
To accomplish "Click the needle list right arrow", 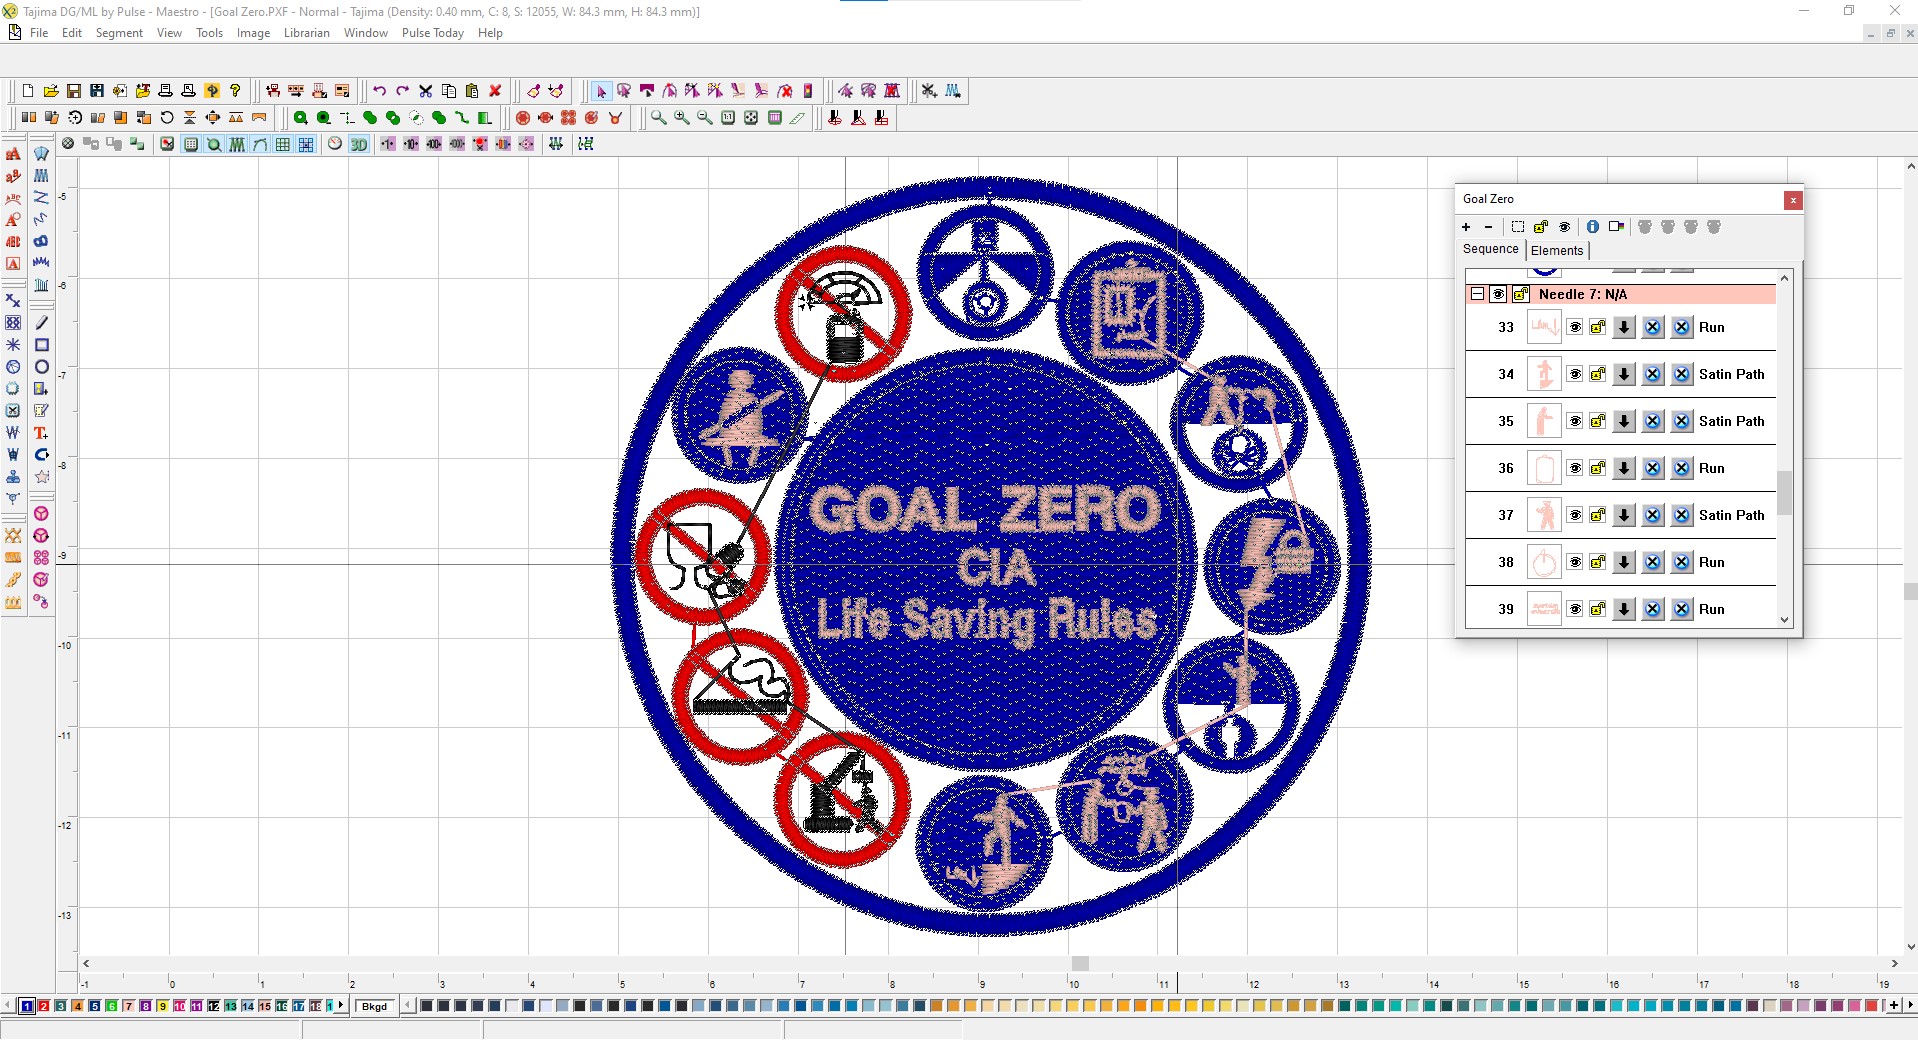I will click(341, 1005).
